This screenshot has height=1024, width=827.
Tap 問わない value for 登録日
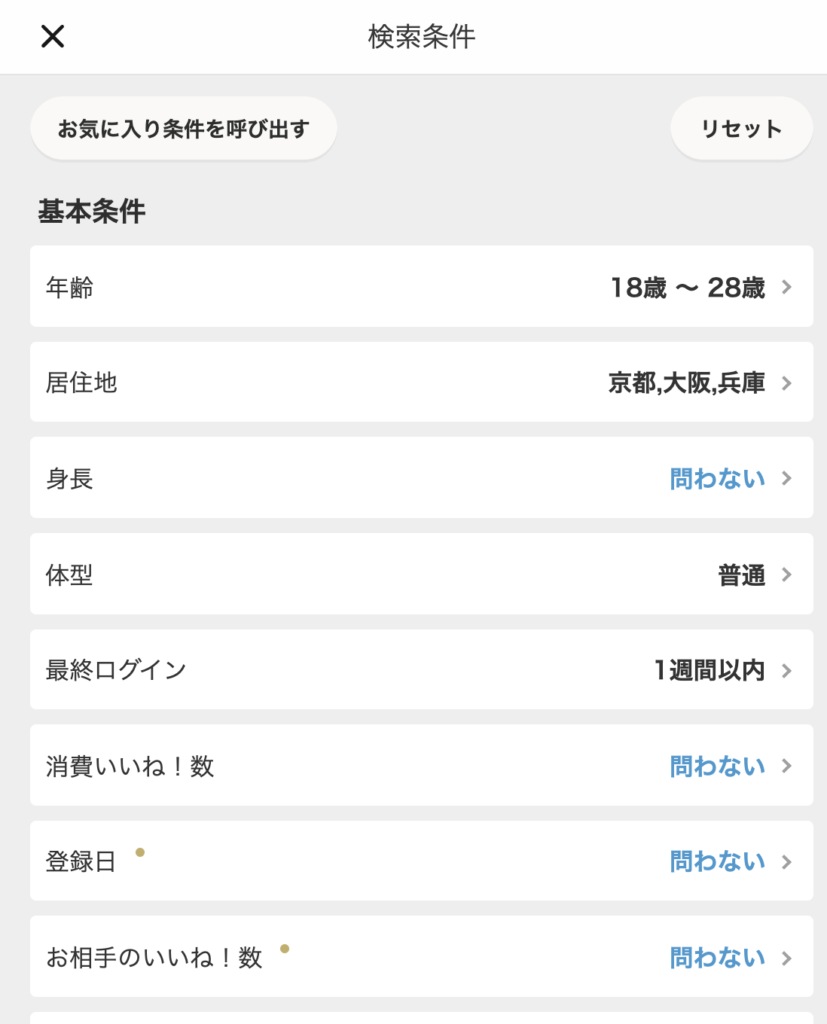(717, 861)
